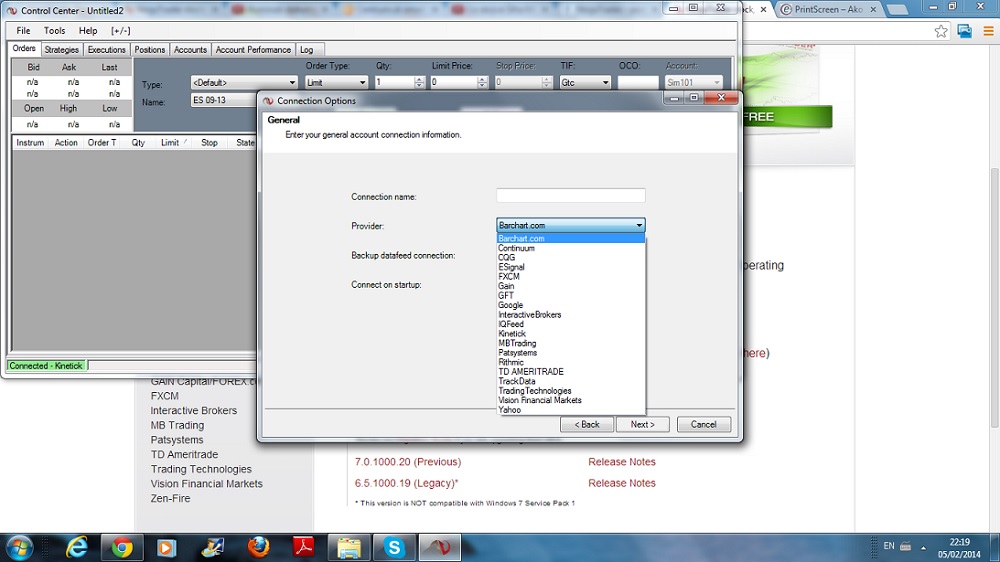
Task: Click the [+/-] menu item
Action: [121, 31]
